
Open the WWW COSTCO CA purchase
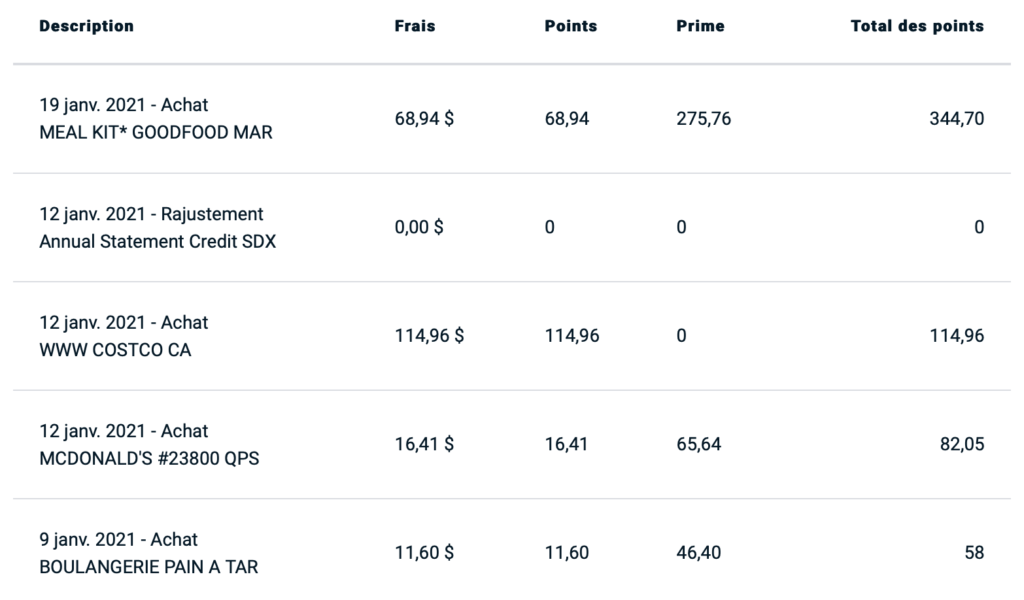click(115, 350)
